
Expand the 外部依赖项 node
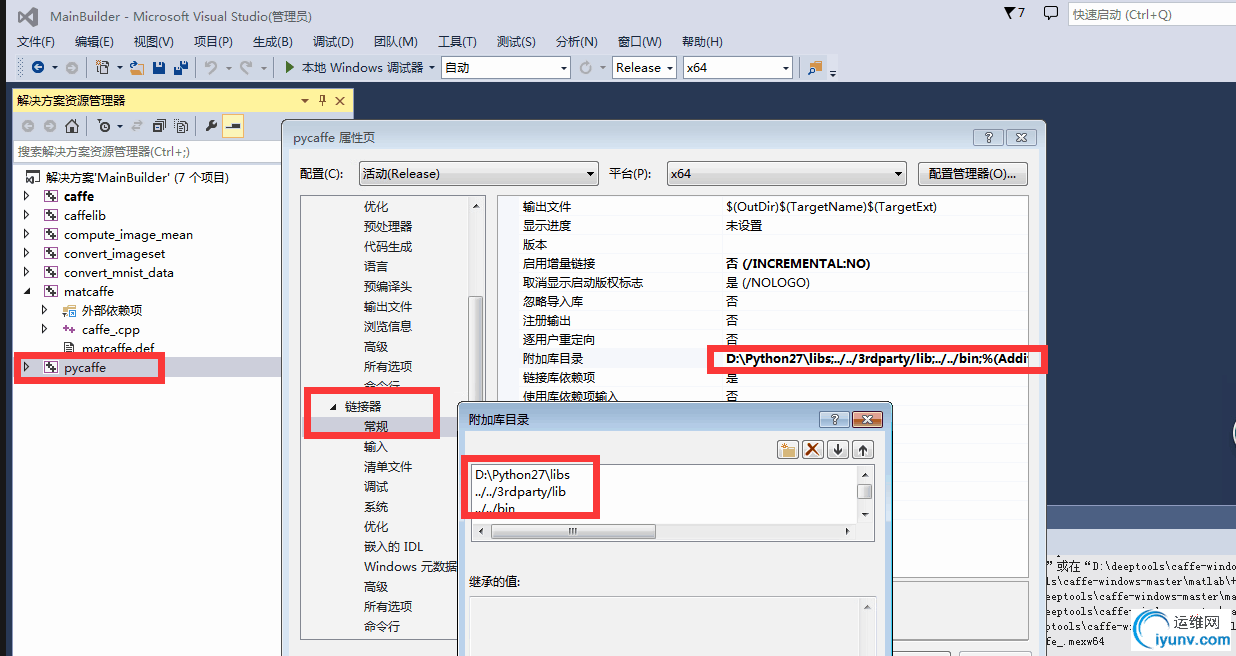click(x=45, y=310)
